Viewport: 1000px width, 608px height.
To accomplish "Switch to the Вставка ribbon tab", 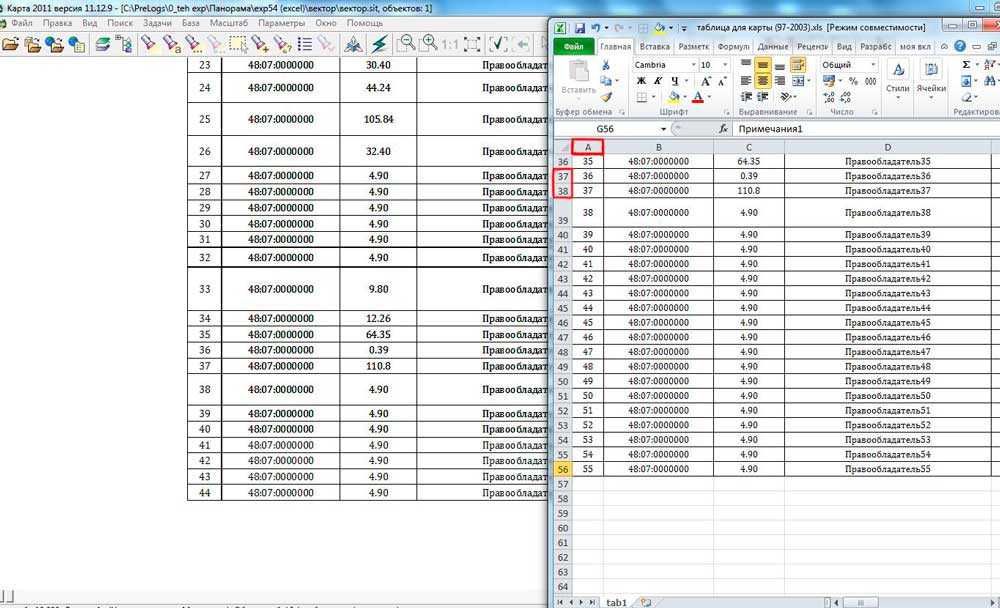I will [655, 46].
